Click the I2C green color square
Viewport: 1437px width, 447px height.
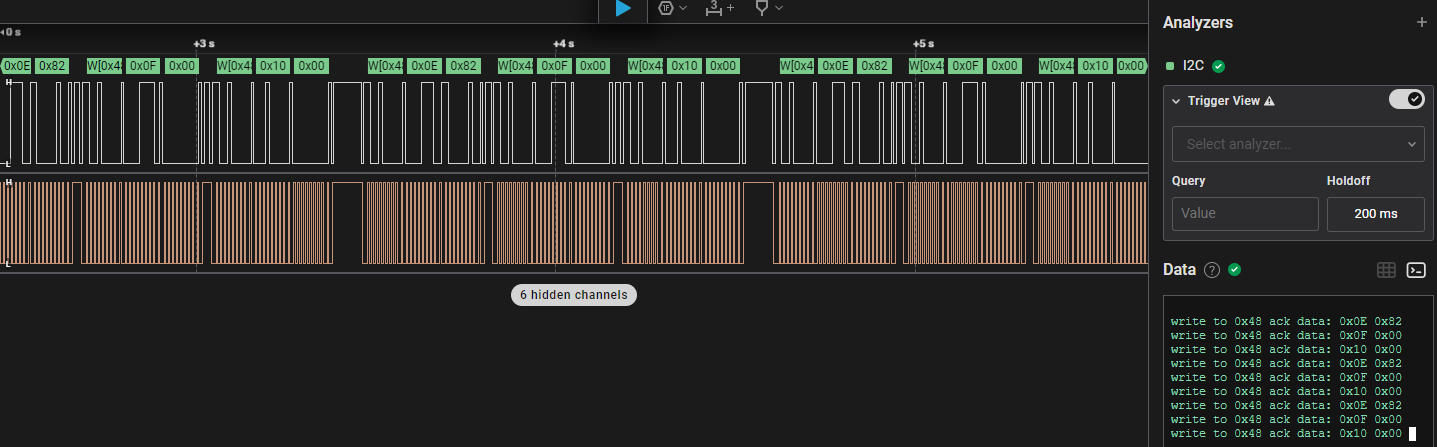pos(1170,66)
